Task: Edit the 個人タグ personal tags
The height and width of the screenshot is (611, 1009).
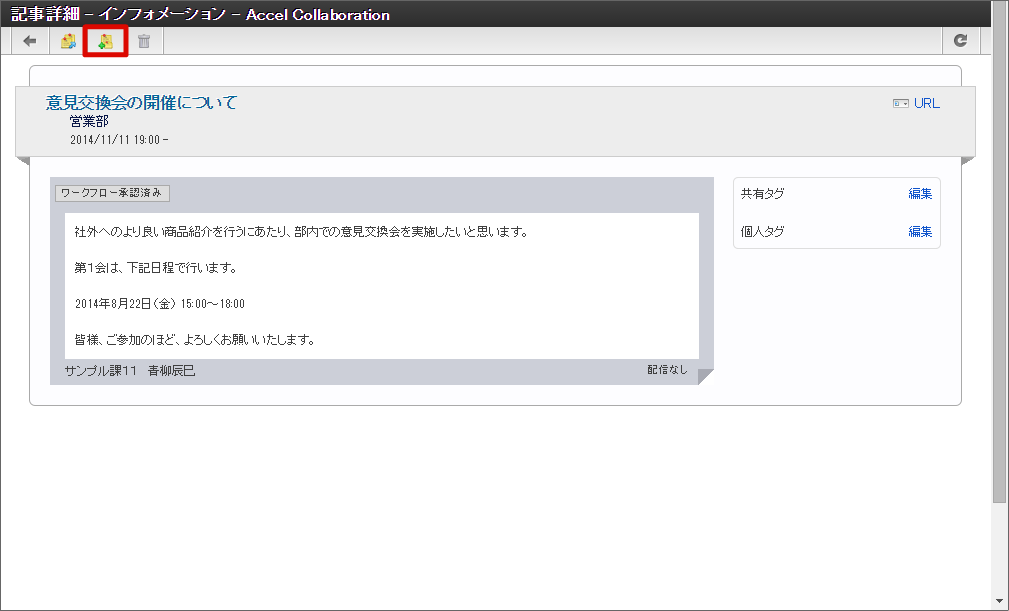Action: [919, 230]
